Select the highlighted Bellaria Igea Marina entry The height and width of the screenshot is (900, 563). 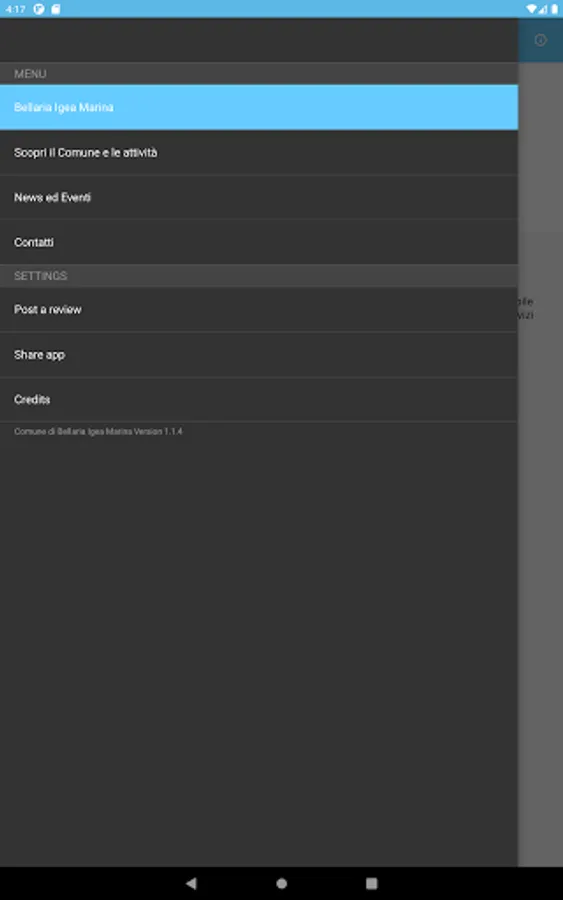(259, 107)
